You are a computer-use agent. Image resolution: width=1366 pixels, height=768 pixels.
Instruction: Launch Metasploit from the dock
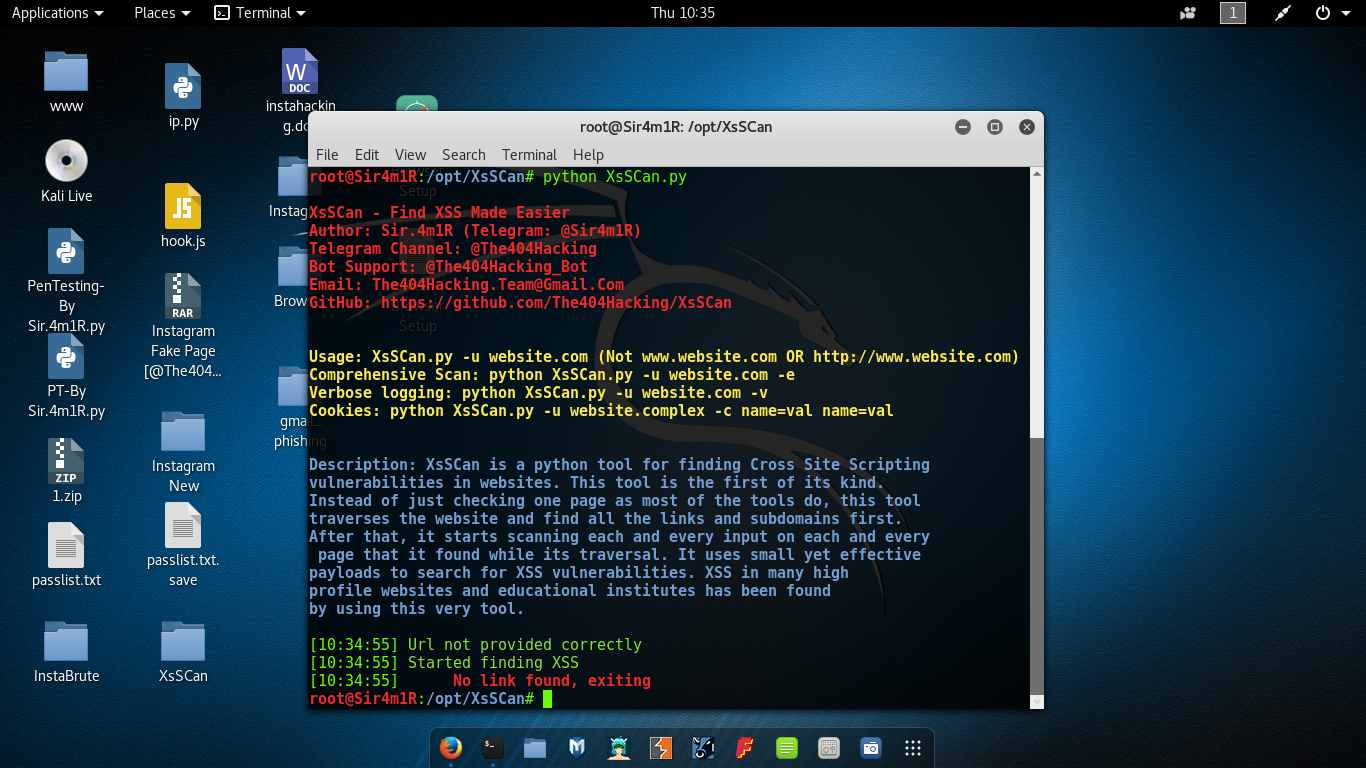(x=577, y=747)
